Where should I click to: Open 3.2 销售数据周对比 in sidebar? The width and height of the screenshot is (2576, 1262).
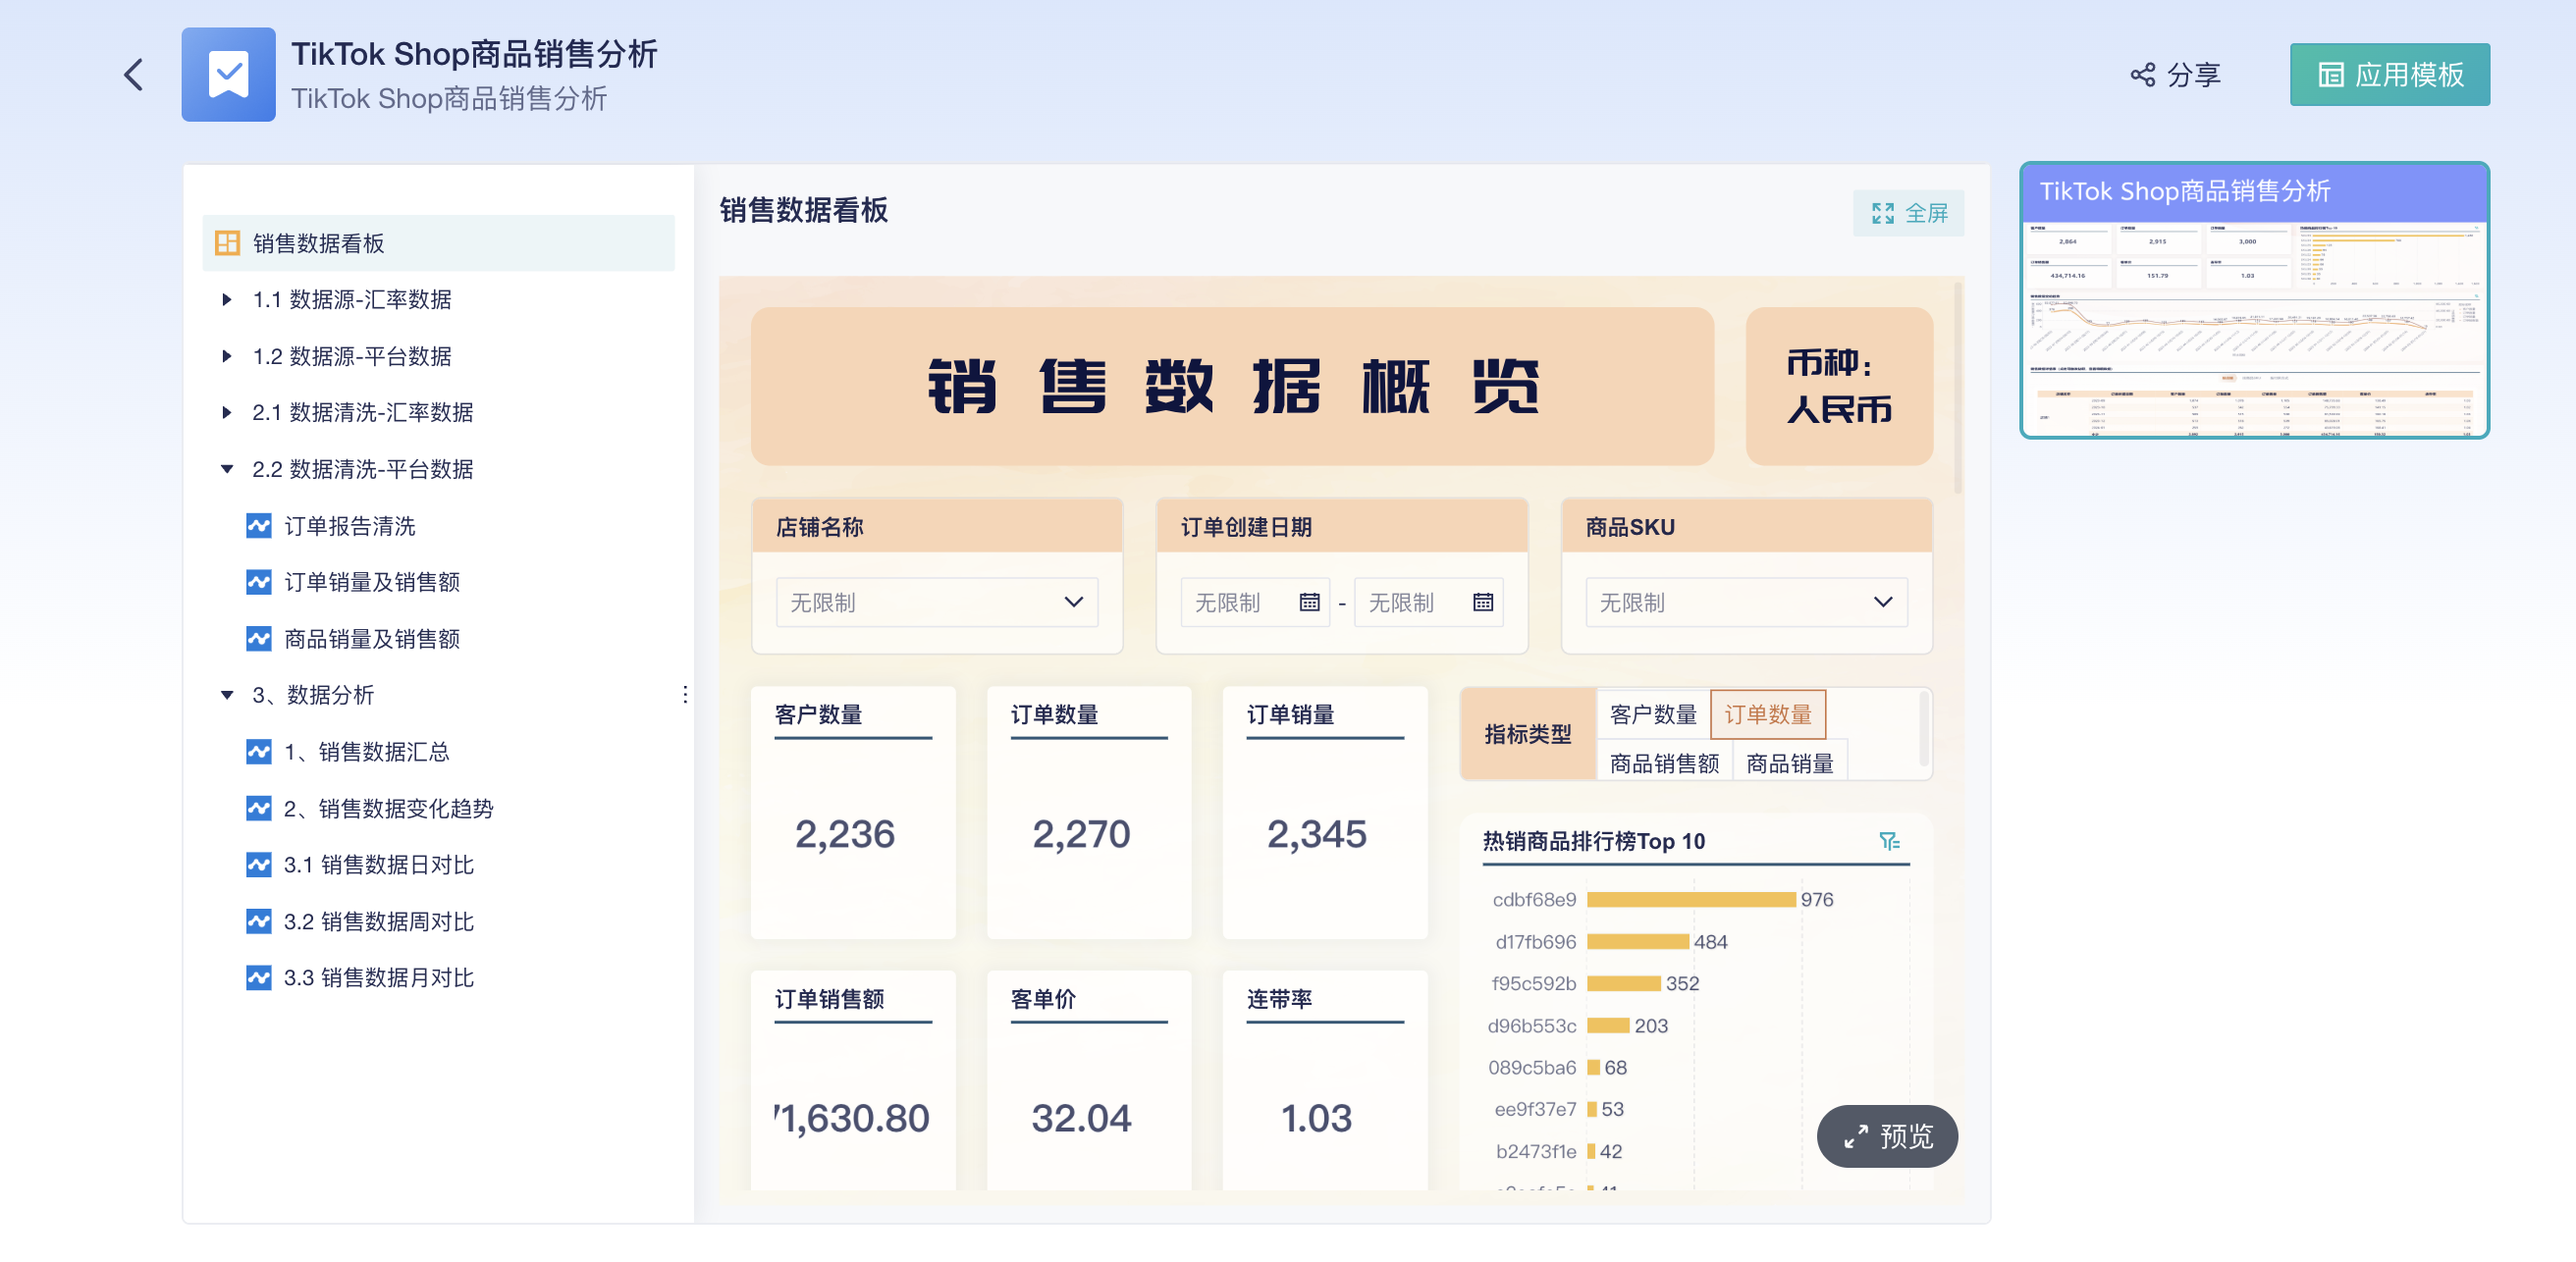(378, 921)
